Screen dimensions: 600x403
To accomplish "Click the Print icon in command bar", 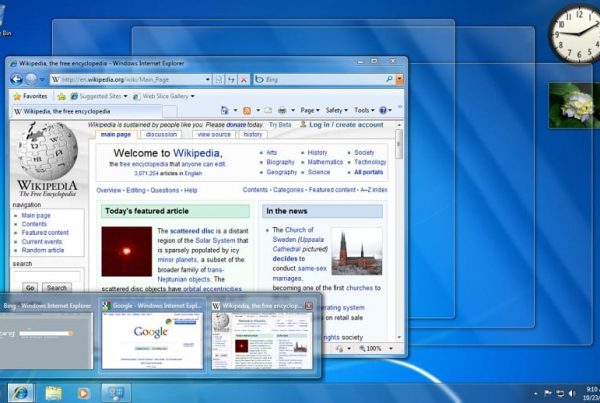I will (x=282, y=111).
